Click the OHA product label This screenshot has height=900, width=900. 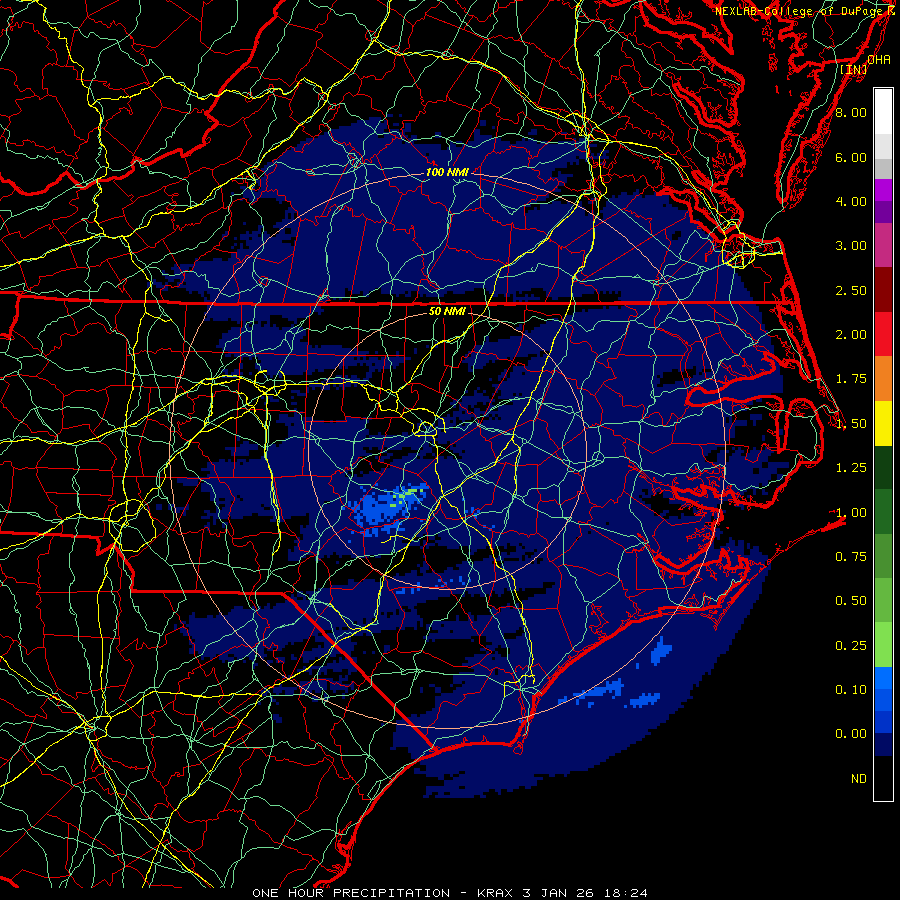tap(879, 60)
